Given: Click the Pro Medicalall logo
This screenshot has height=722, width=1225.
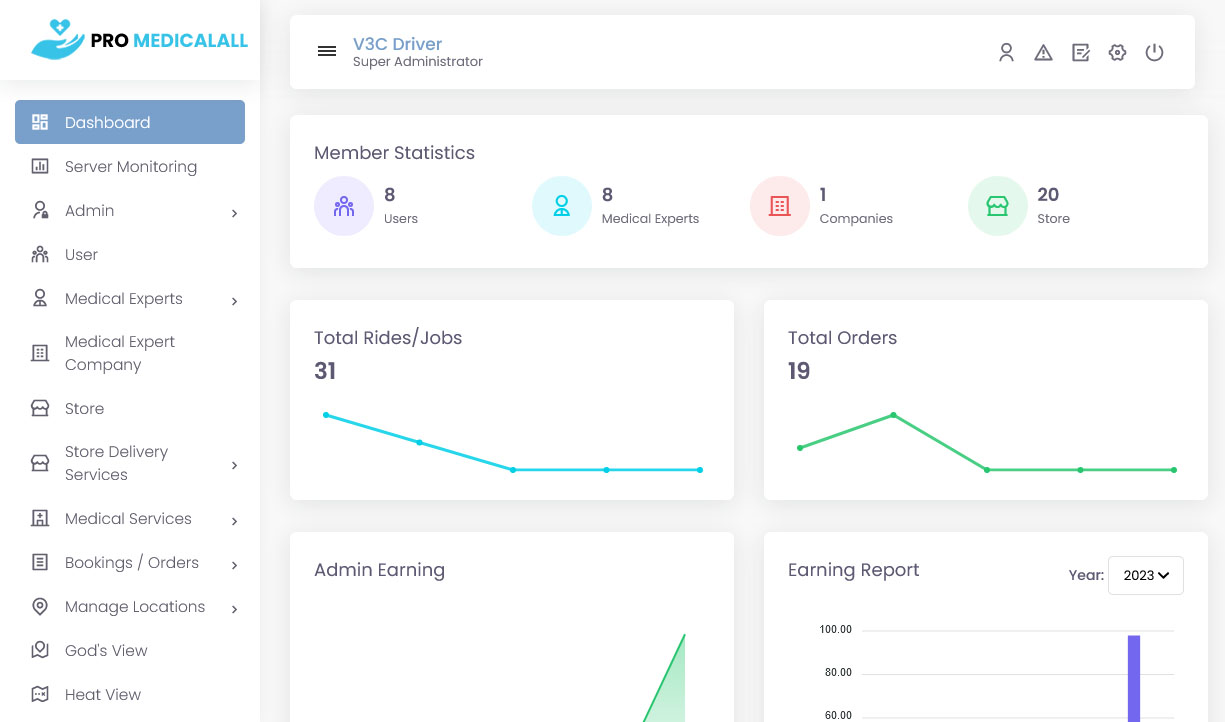Looking at the screenshot, I should 139,40.
